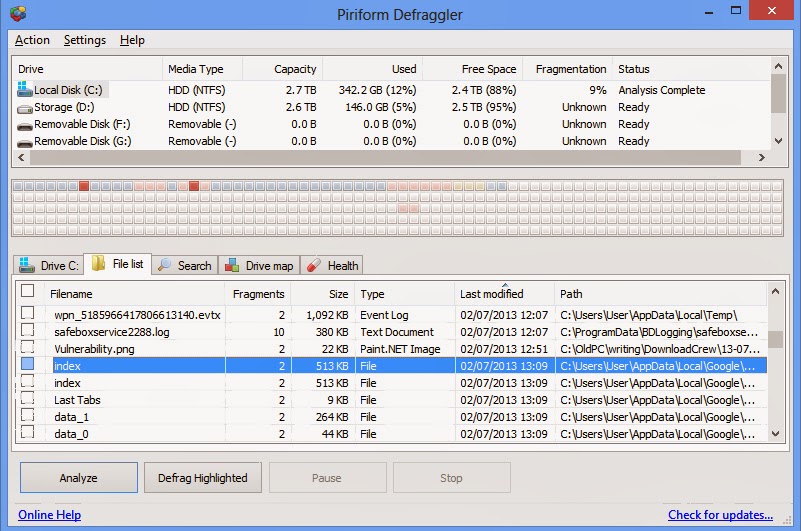The width and height of the screenshot is (801, 531).
Task: Toggle checkbox of the highlighted index row
Action: (28, 364)
